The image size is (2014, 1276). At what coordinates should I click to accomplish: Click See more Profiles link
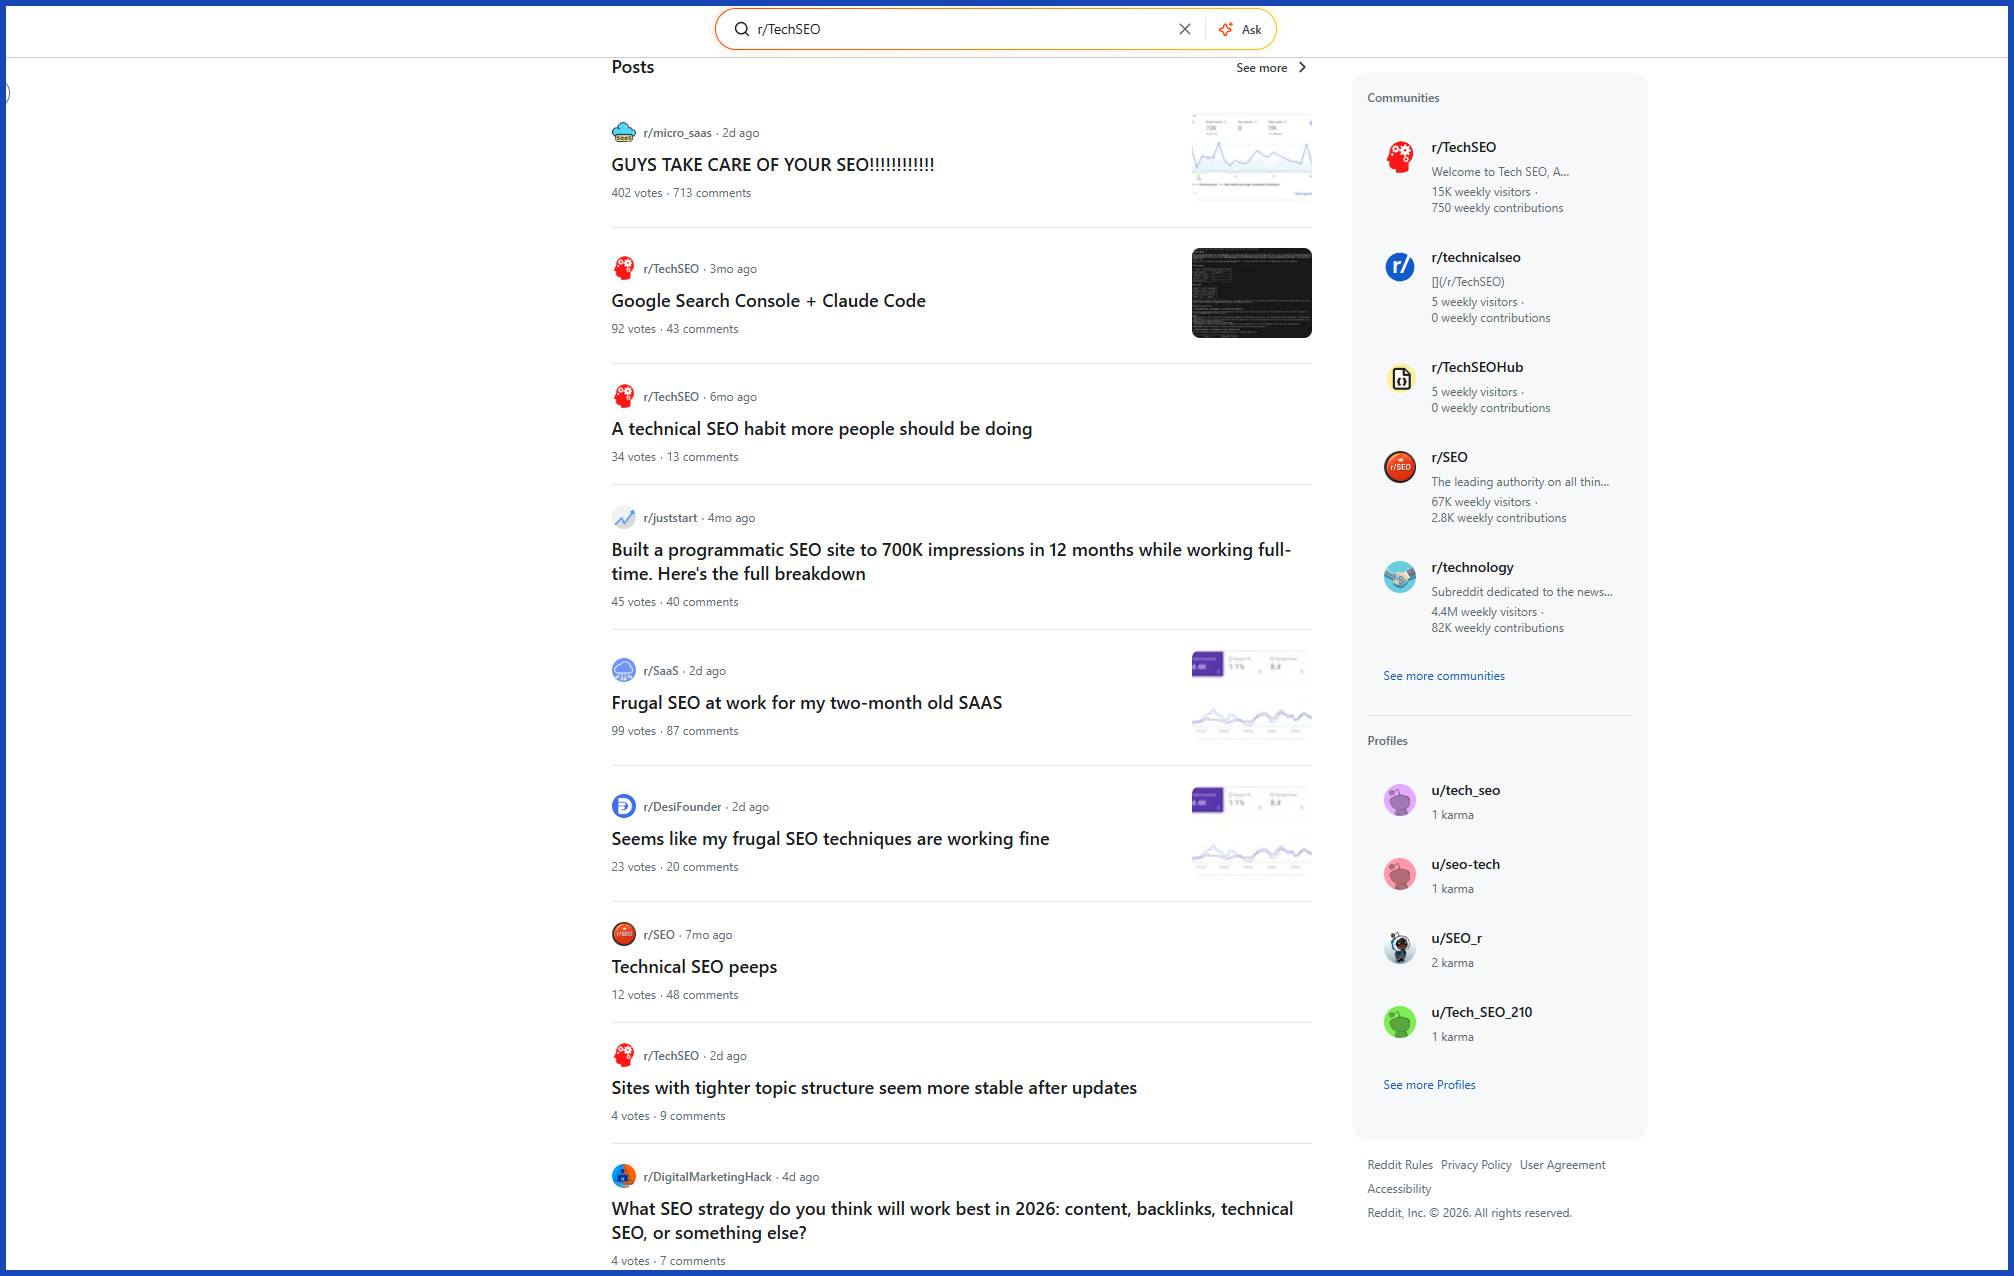point(1430,1085)
